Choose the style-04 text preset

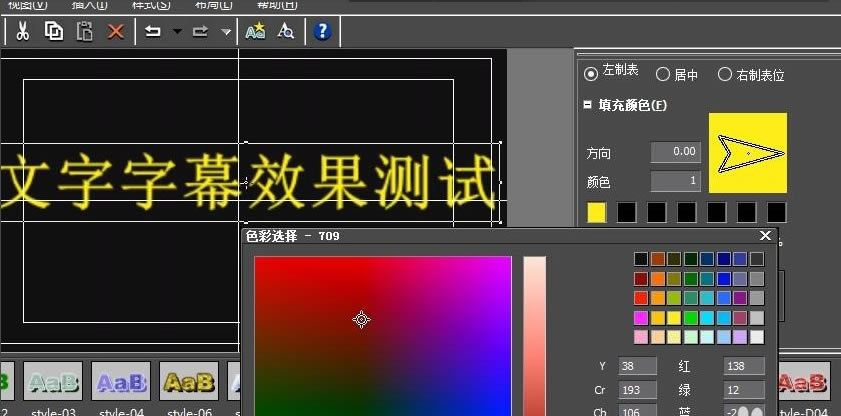pyautogui.click(x=122, y=382)
